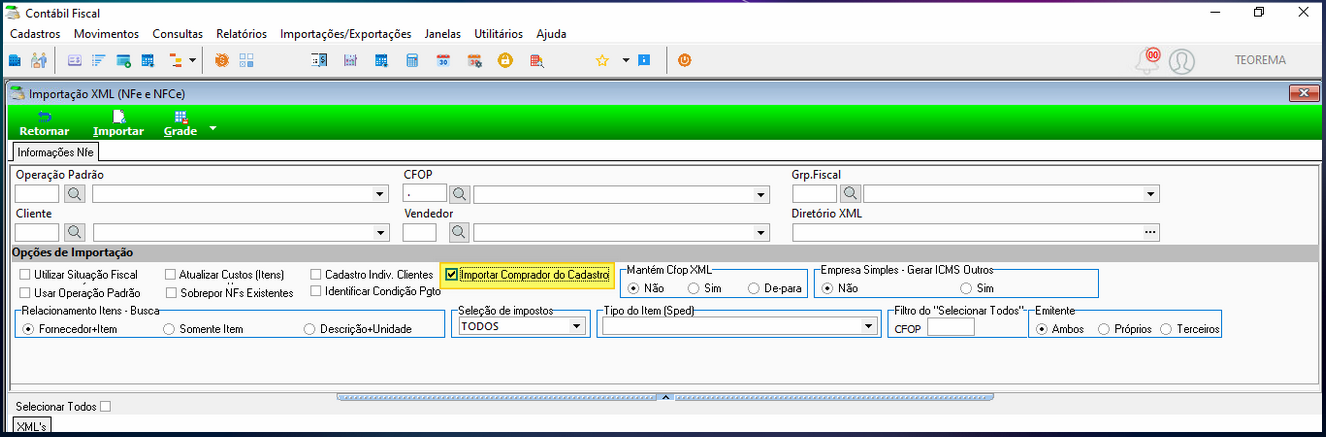Enable Cadastro Indiv. Clientes checkbox
The width and height of the screenshot is (1326, 437).
tap(316, 274)
